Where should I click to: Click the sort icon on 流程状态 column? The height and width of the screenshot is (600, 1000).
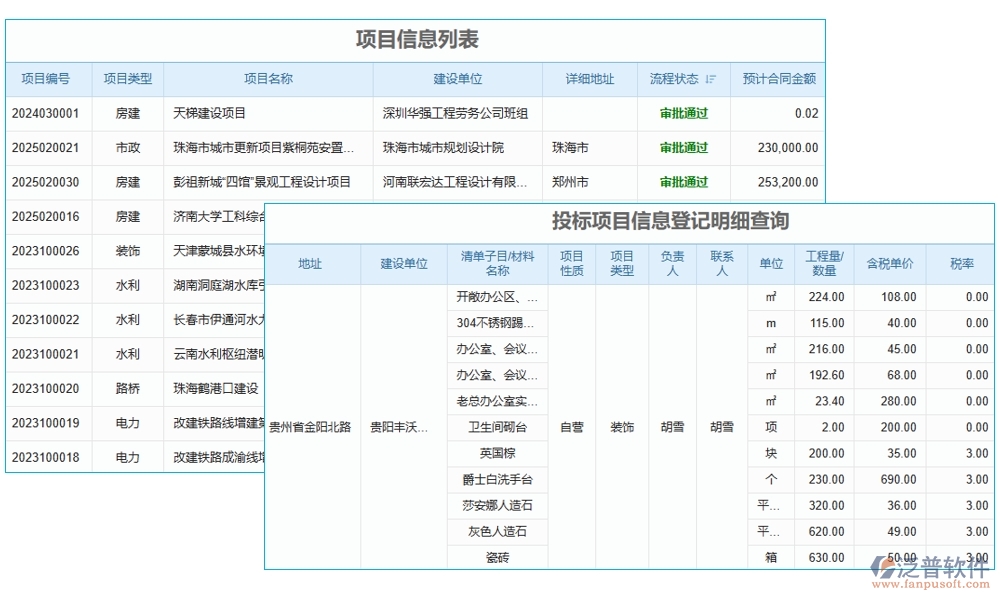[712, 79]
